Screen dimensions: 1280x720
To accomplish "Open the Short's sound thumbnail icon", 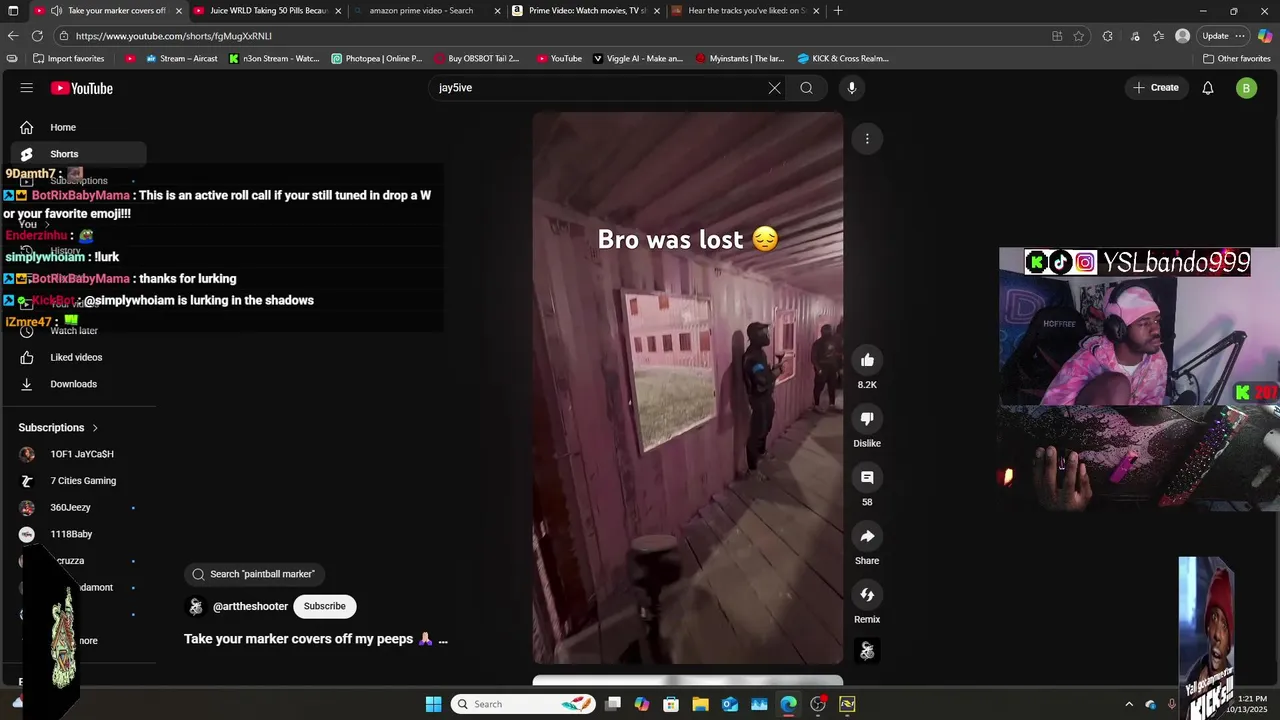I will pos(867,651).
